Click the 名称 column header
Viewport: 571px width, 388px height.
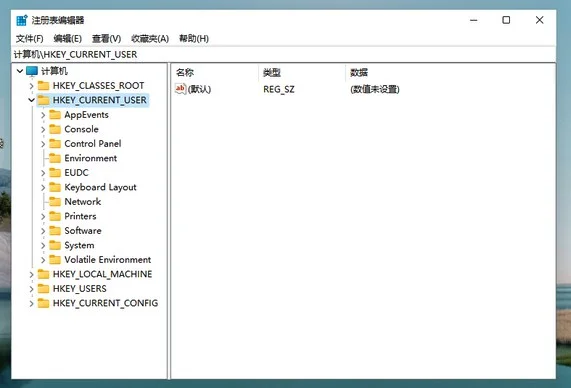[x=215, y=72]
